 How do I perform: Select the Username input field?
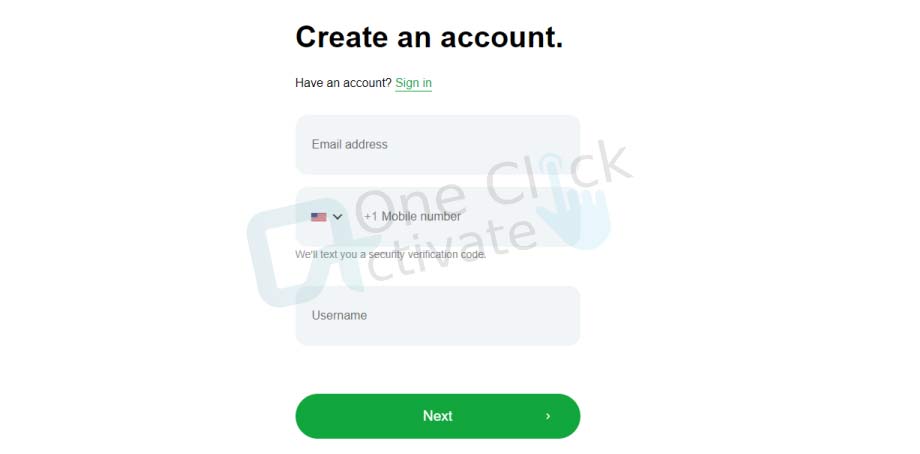coord(438,316)
